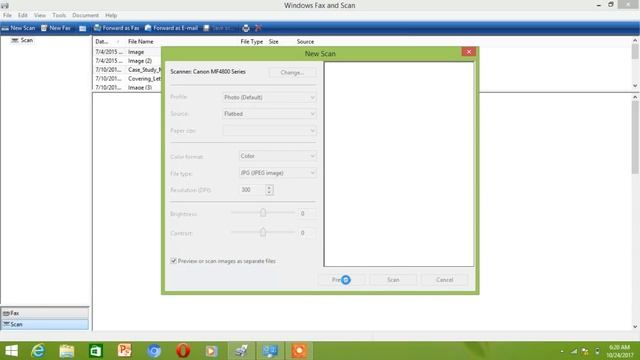The image size is (640, 360).
Task: Start a New Scan from the toolbar
Action: tap(18, 28)
